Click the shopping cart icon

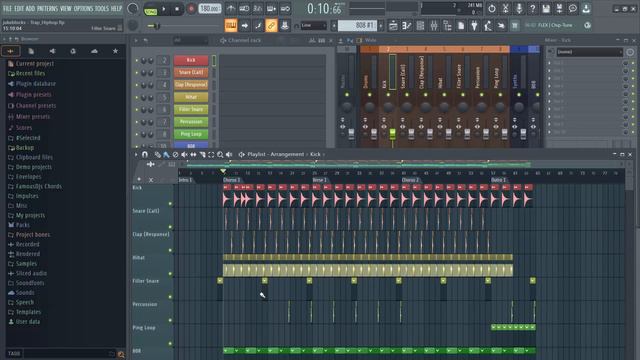pos(515,26)
